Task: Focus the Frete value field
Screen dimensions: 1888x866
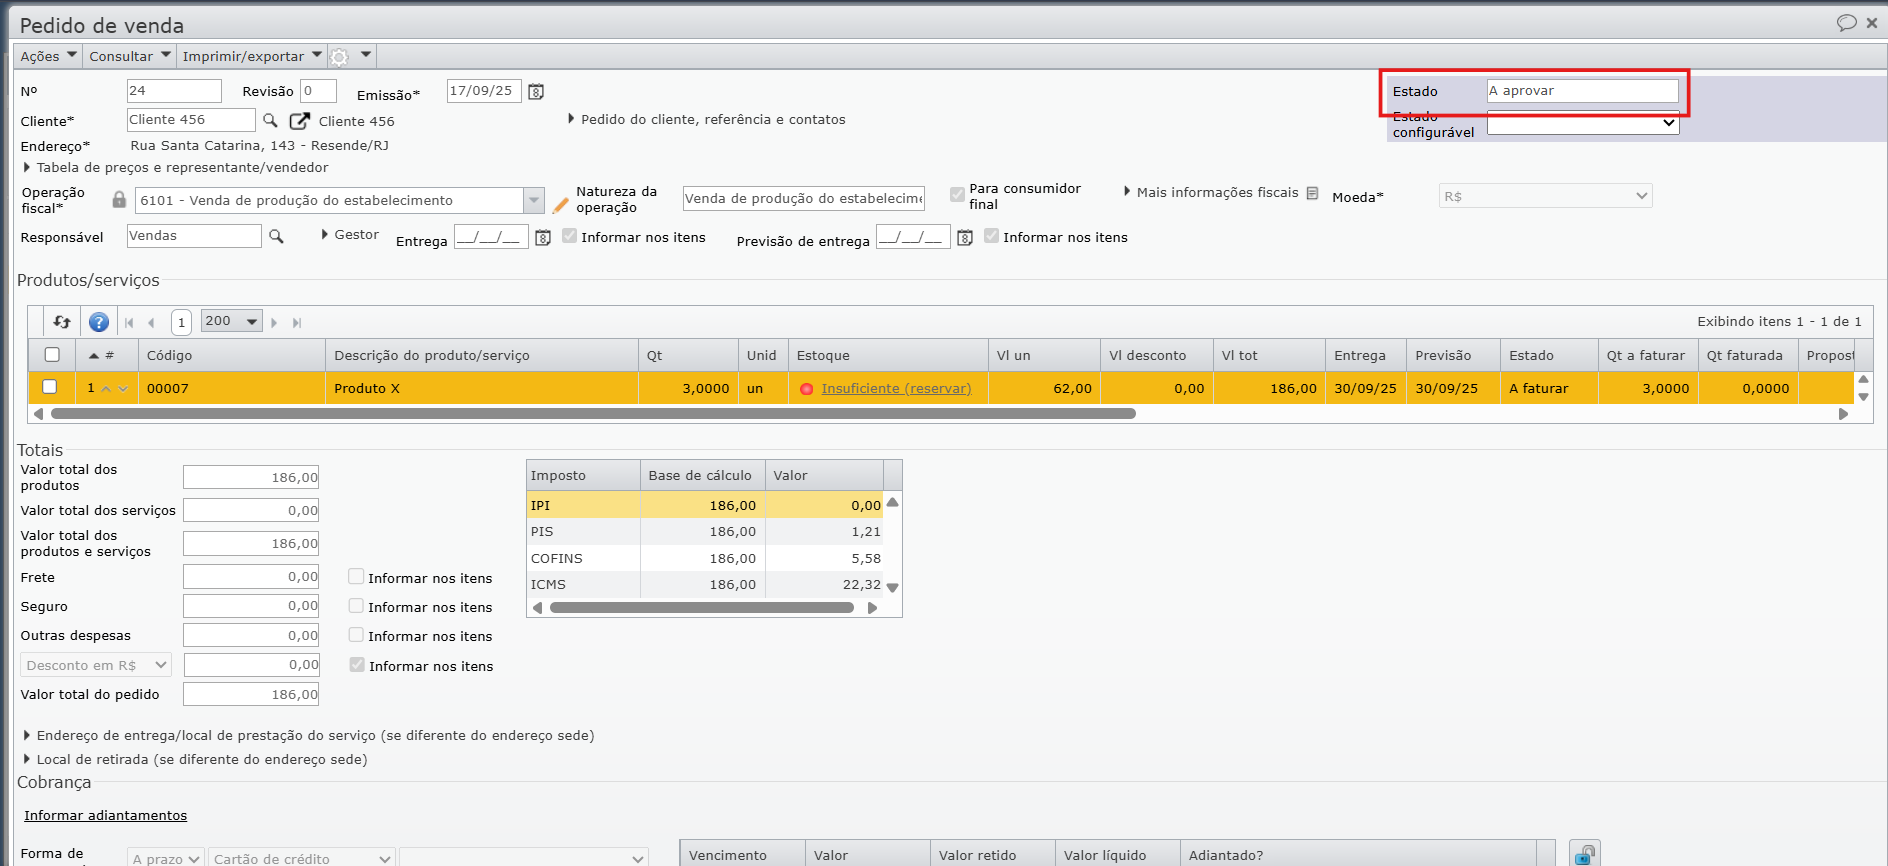Action: [251, 577]
